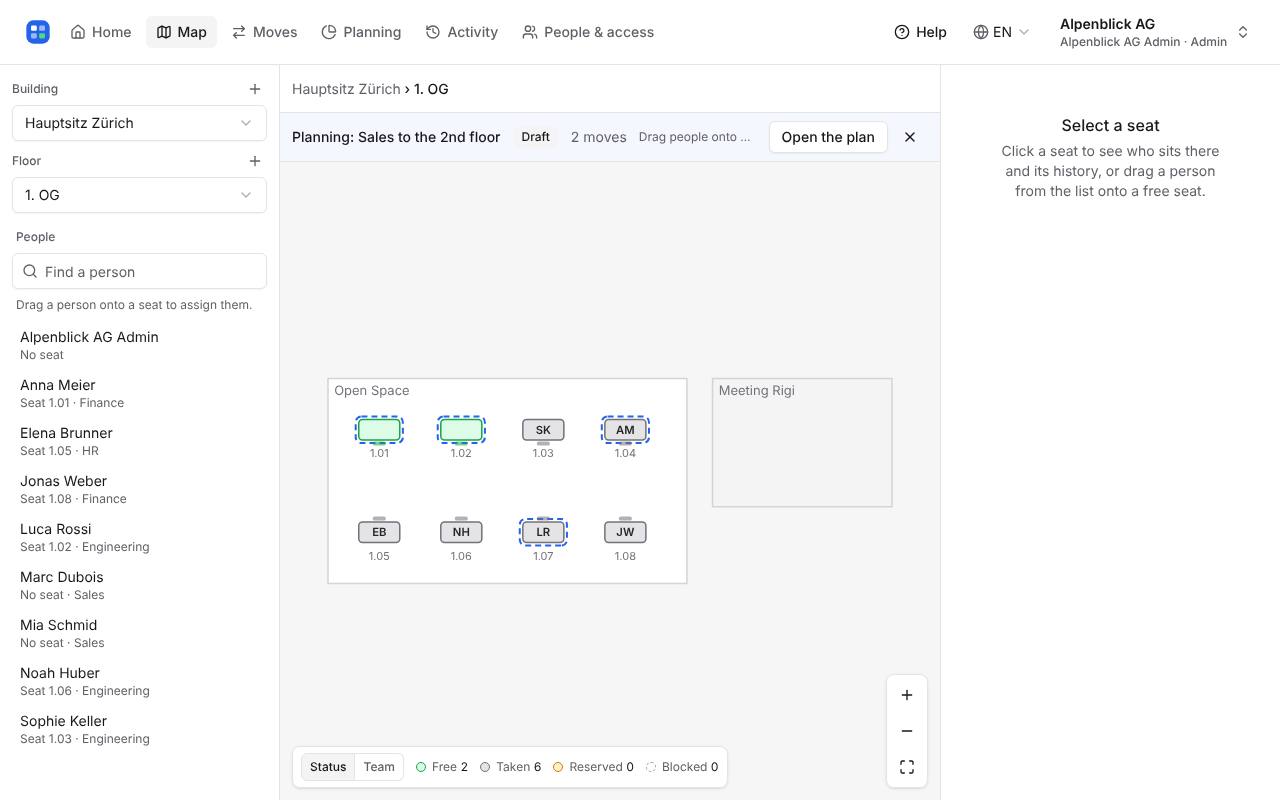Screen dimensions: 1280x800
Task: Zoom in on the floor map
Action: (907, 695)
